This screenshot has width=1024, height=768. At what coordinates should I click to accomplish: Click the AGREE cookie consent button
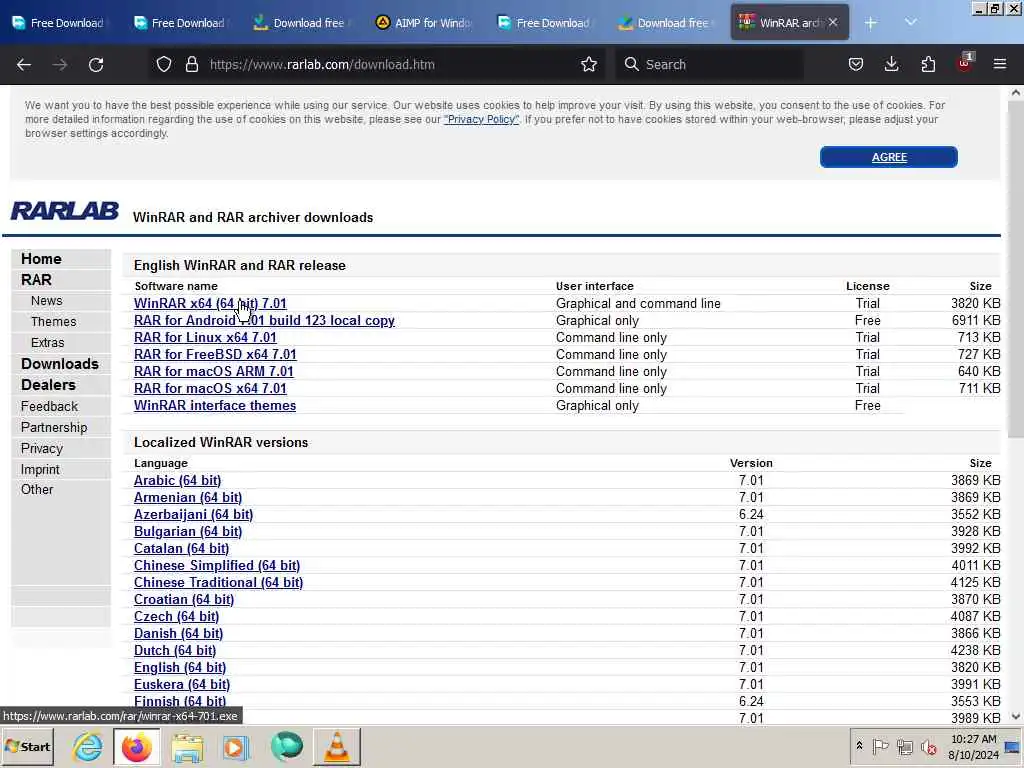click(x=889, y=157)
